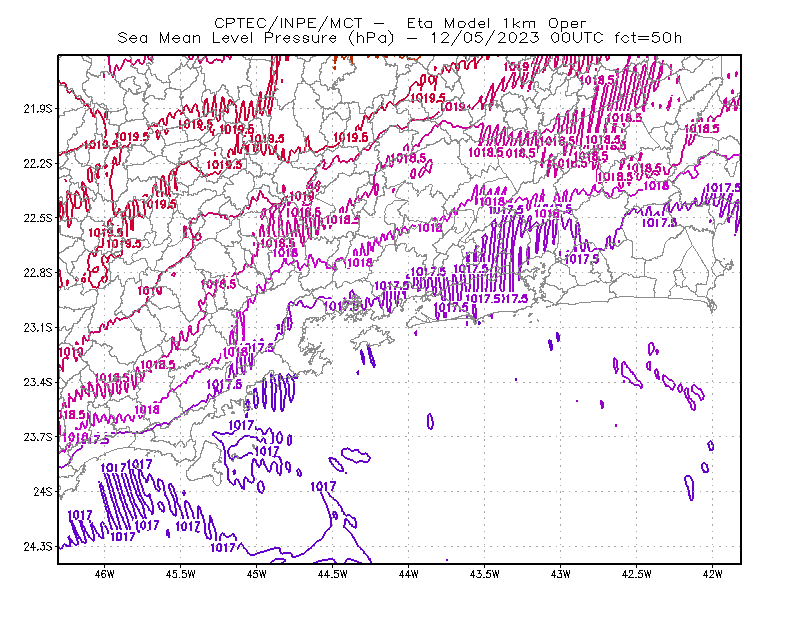
Task: Click the 'Eta Model 1km Oper' title text
Action: point(496,23)
